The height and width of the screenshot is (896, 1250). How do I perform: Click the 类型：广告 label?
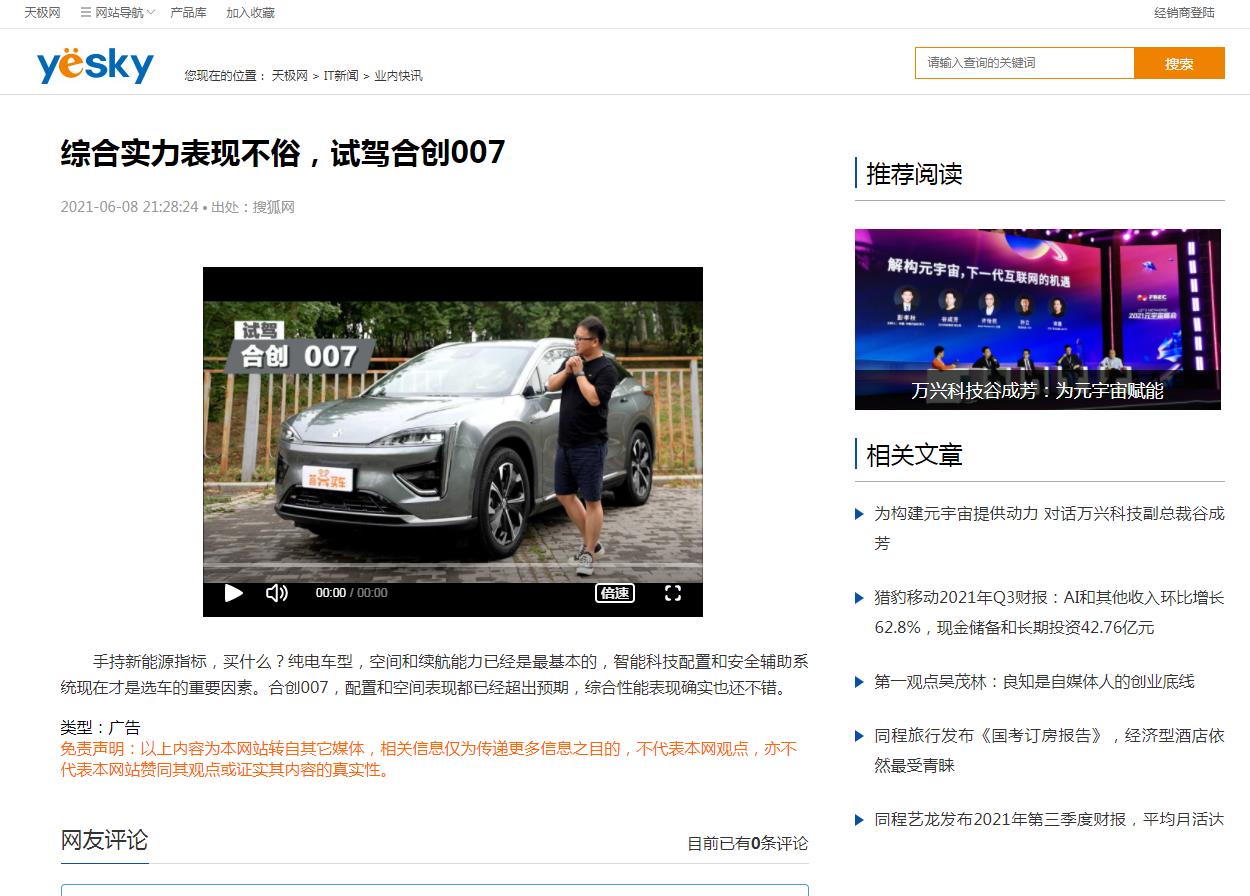[100, 727]
